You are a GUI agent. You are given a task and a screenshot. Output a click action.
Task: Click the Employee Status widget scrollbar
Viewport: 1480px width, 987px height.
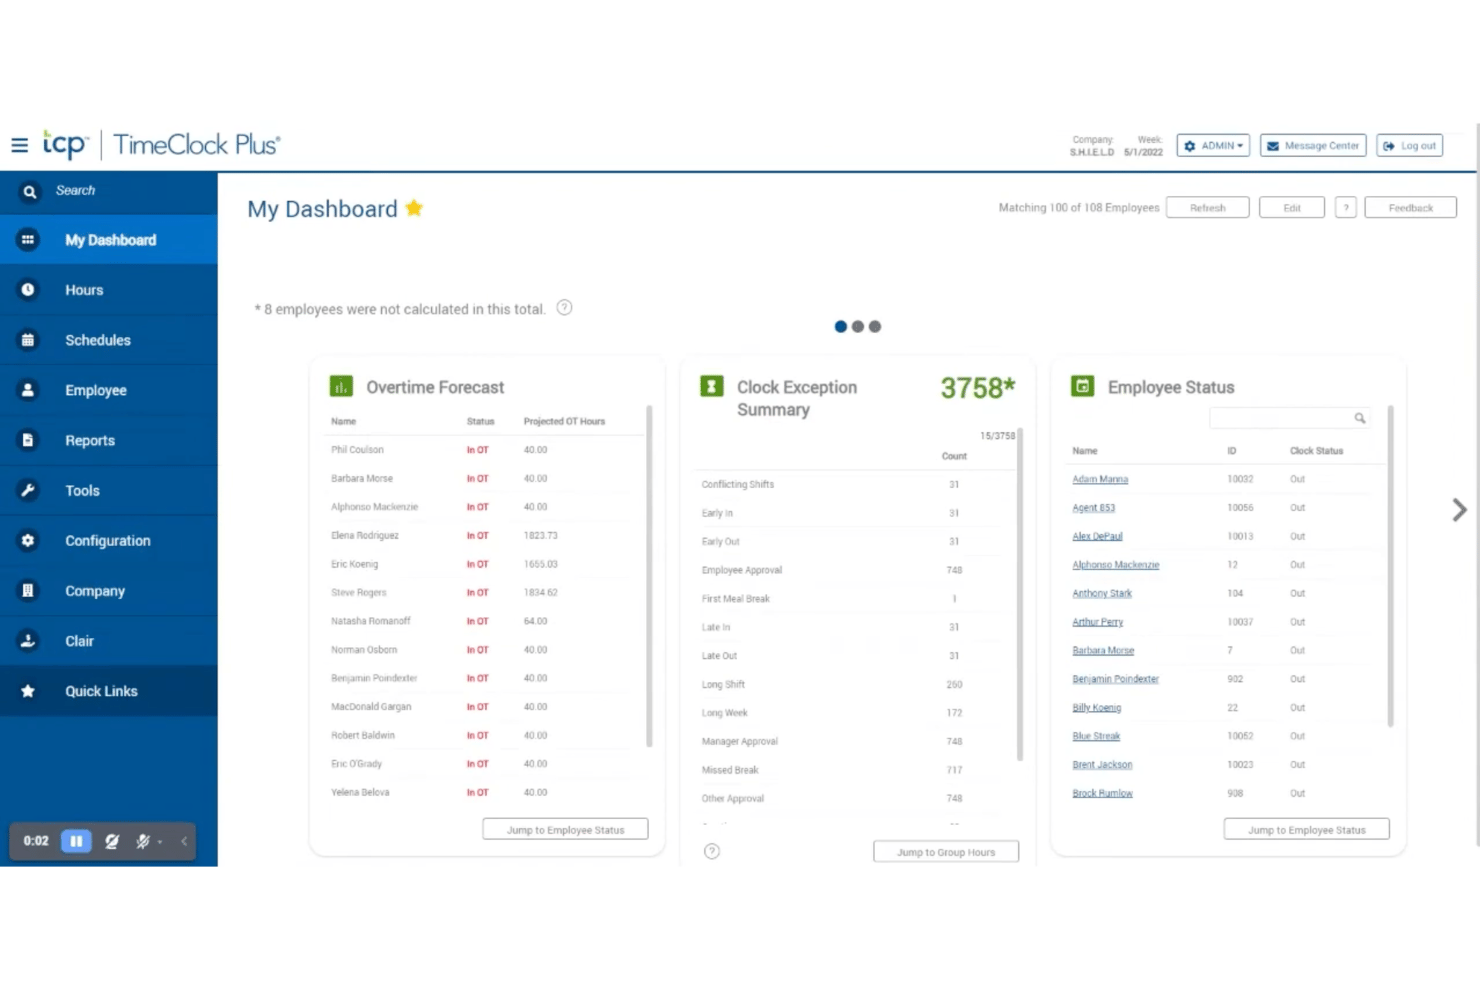tap(1391, 566)
